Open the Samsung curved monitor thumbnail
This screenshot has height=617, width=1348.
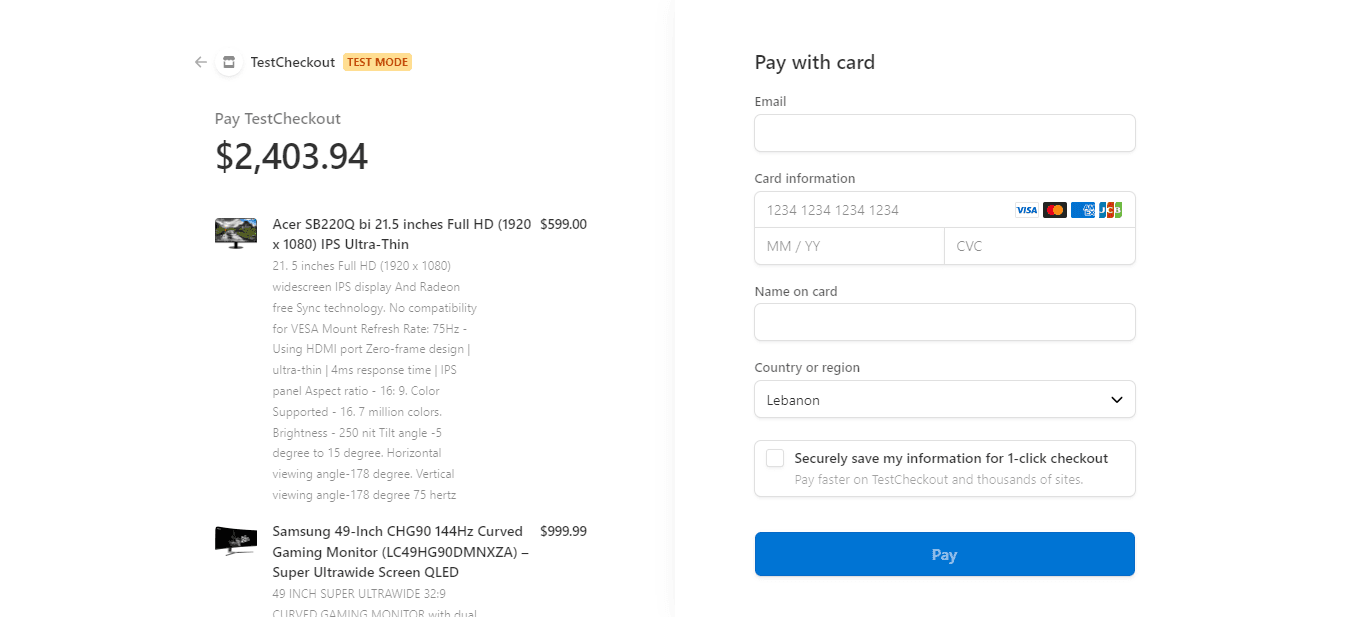(236, 541)
